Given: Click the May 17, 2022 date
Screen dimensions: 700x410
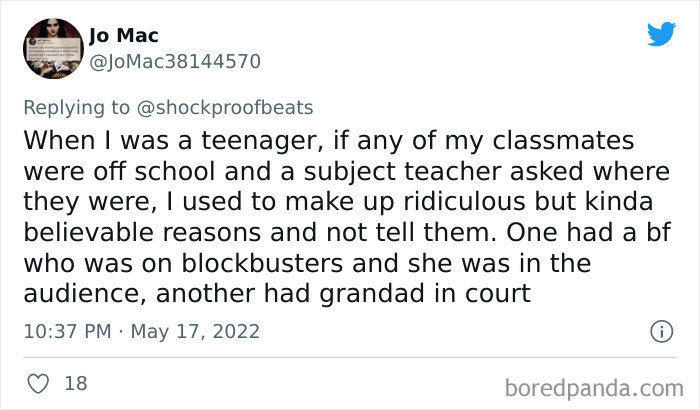Looking at the screenshot, I should tap(195, 331).
